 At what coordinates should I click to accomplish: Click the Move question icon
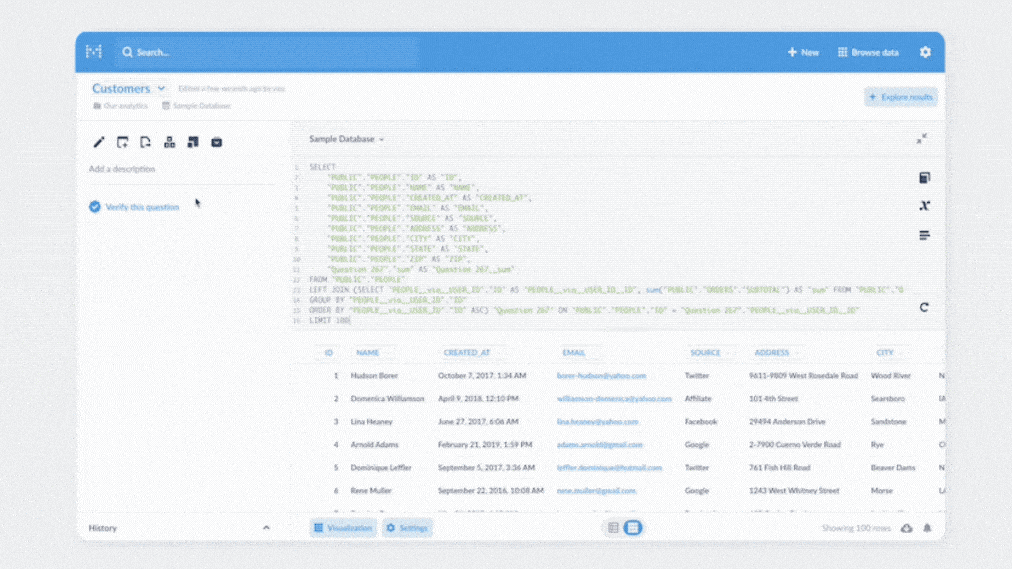coord(146,143)
